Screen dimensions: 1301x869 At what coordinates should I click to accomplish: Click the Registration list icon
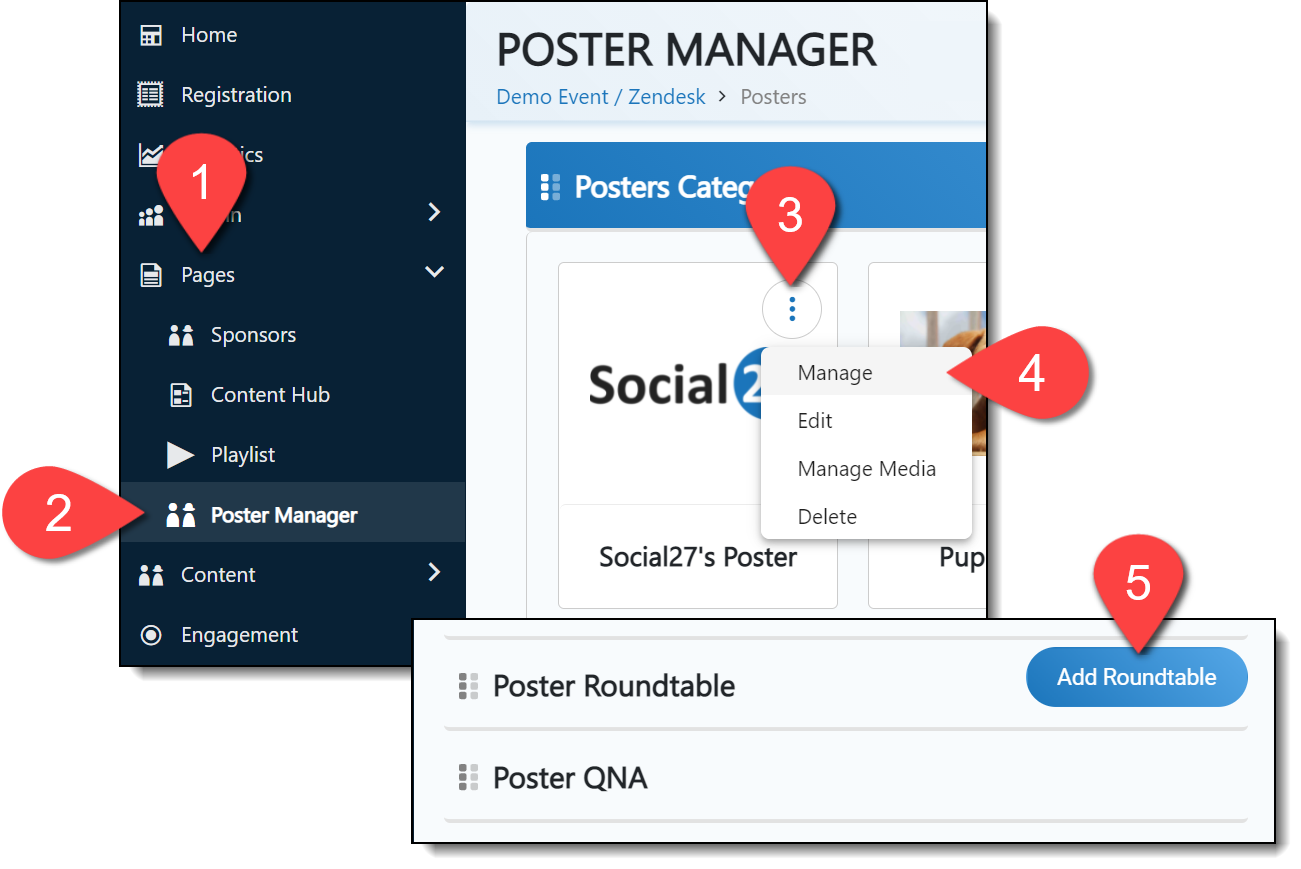[151, 95]
